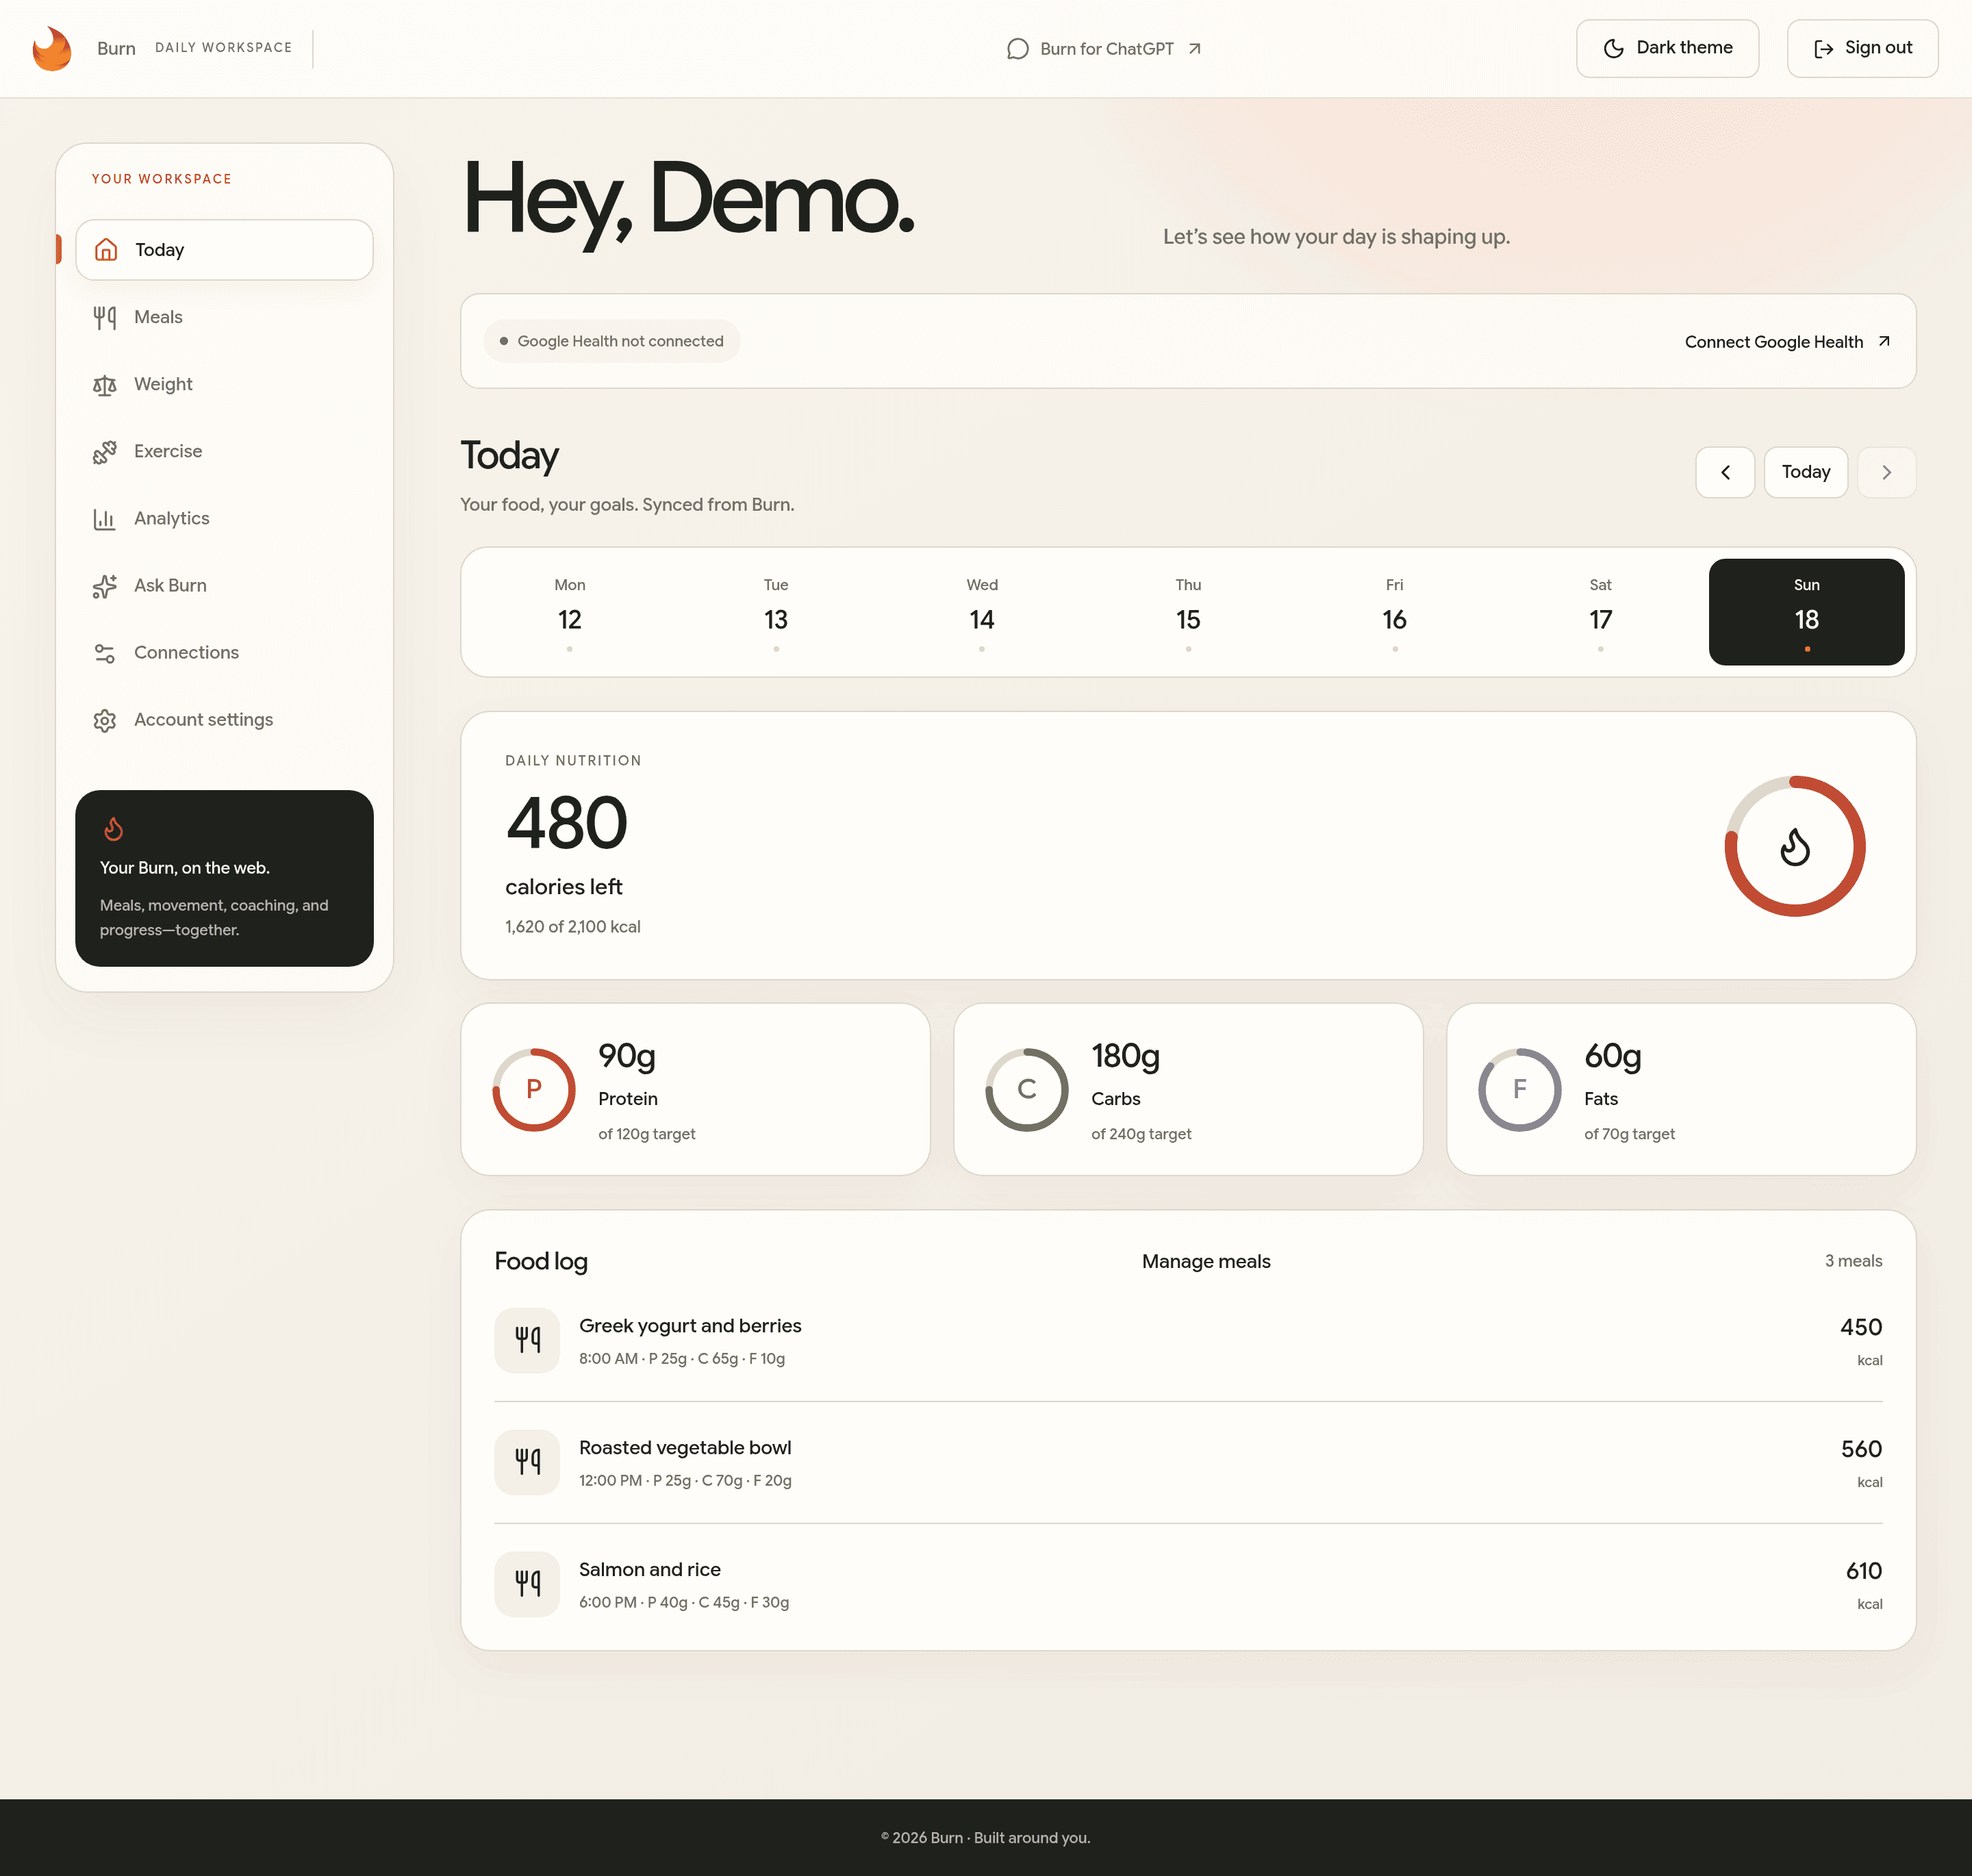Click the 60g Fats value
Image resolution: width=1972 pixels, height=1876 pixels.
1612,1056
